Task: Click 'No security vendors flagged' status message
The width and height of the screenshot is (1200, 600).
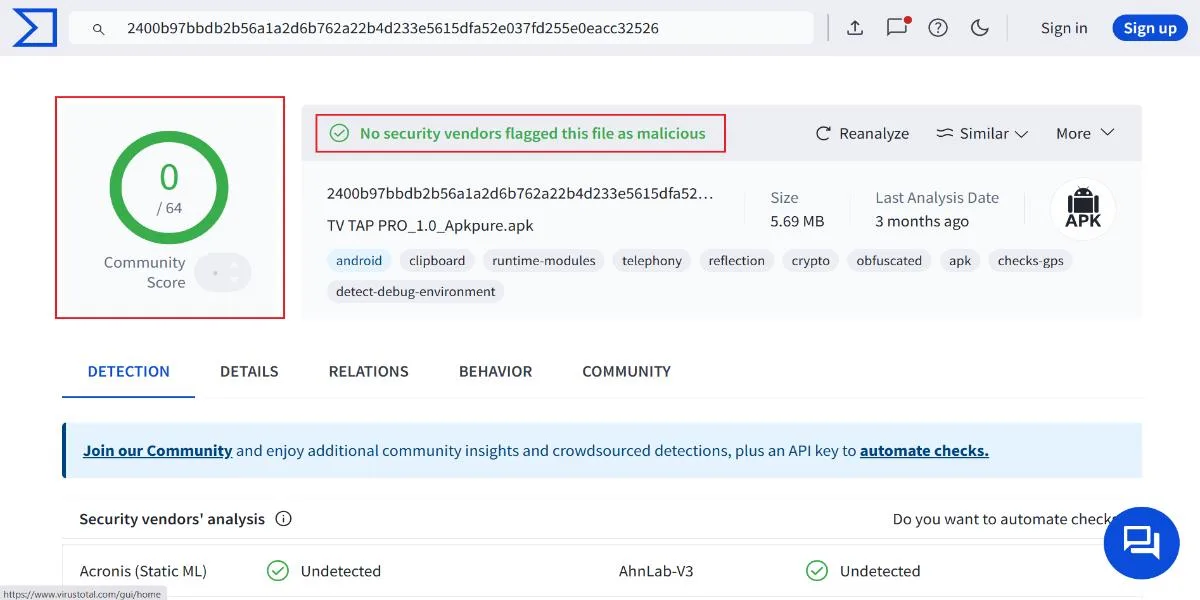Action: [532, 133]
